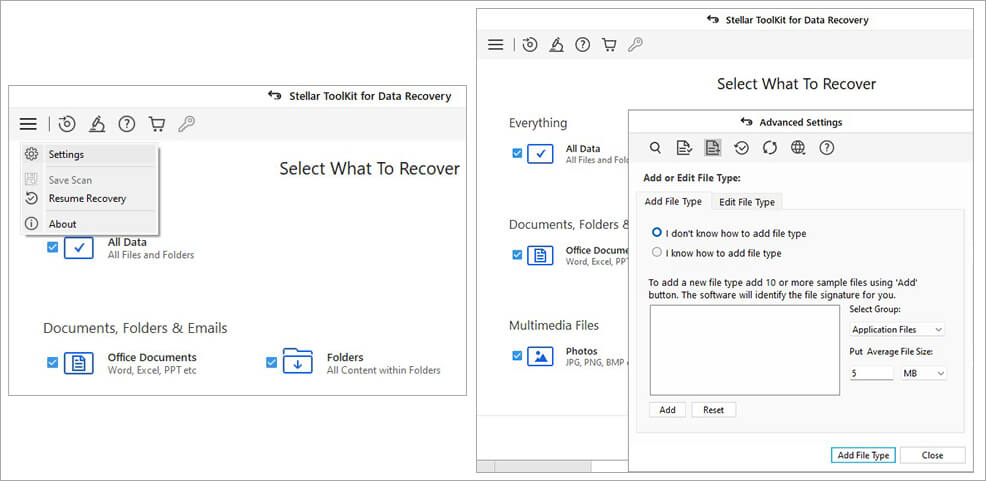The width and height of the screenshot is (986, 481).
Task: Open MB file size unit dropdown
Action: (923, 373)
